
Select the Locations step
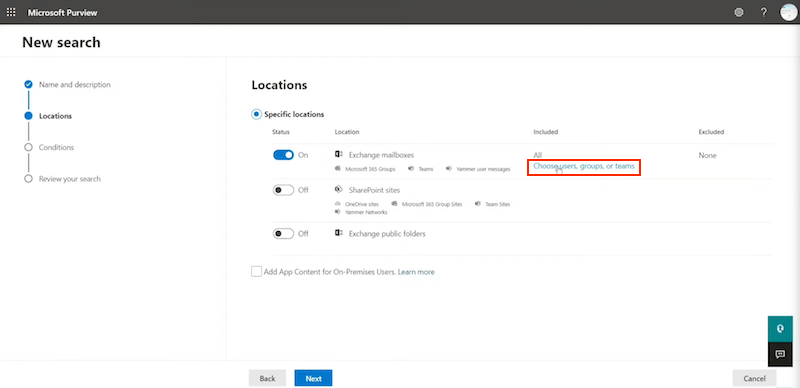click(55, 116)
